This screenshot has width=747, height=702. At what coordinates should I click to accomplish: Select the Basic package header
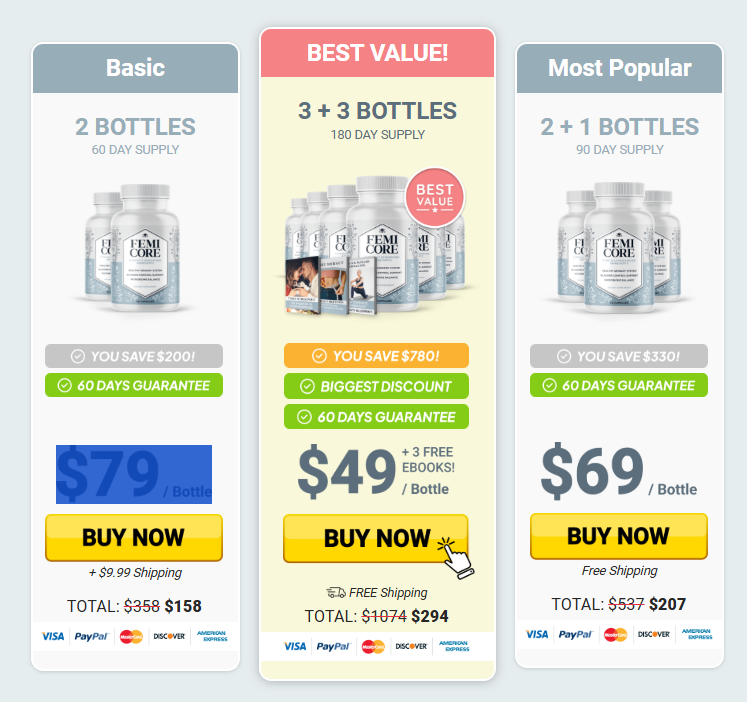[x=135, y=68]
